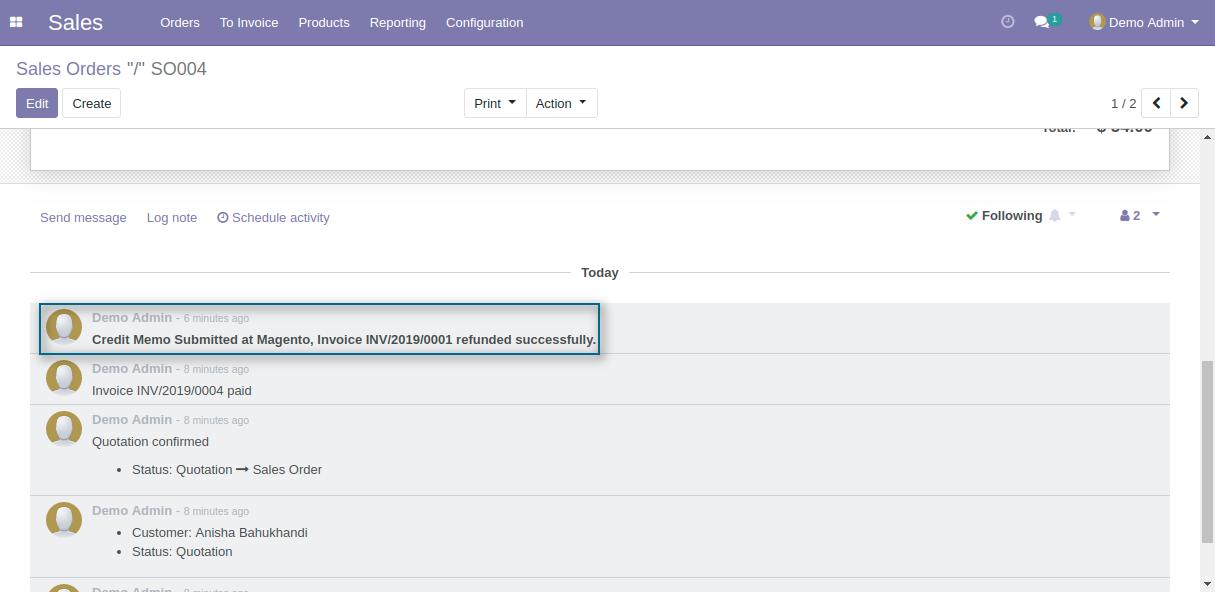Open the activities clock icon

(1007, 22)
